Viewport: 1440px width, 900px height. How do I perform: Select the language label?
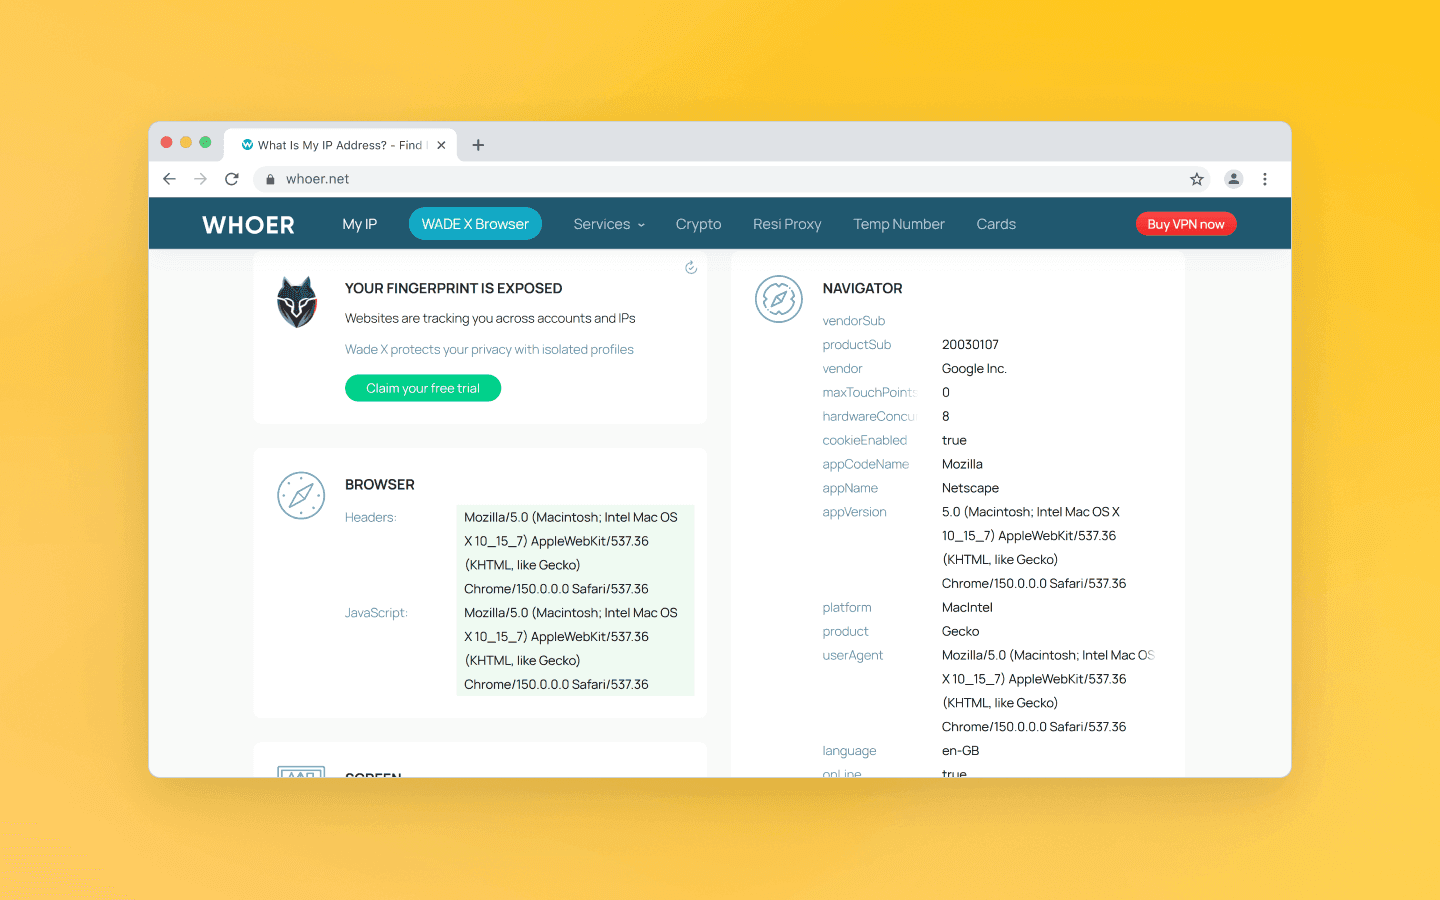[x=849, y=751]
